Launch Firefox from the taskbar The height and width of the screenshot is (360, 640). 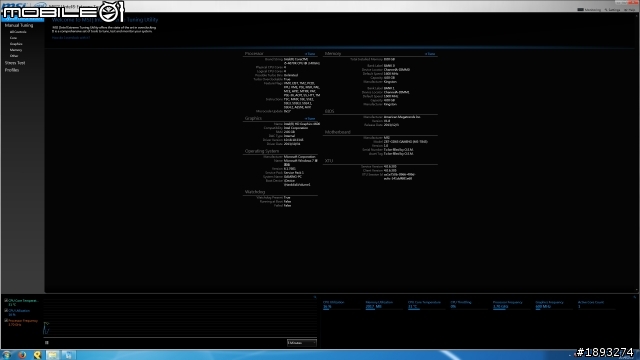[22, 355]
